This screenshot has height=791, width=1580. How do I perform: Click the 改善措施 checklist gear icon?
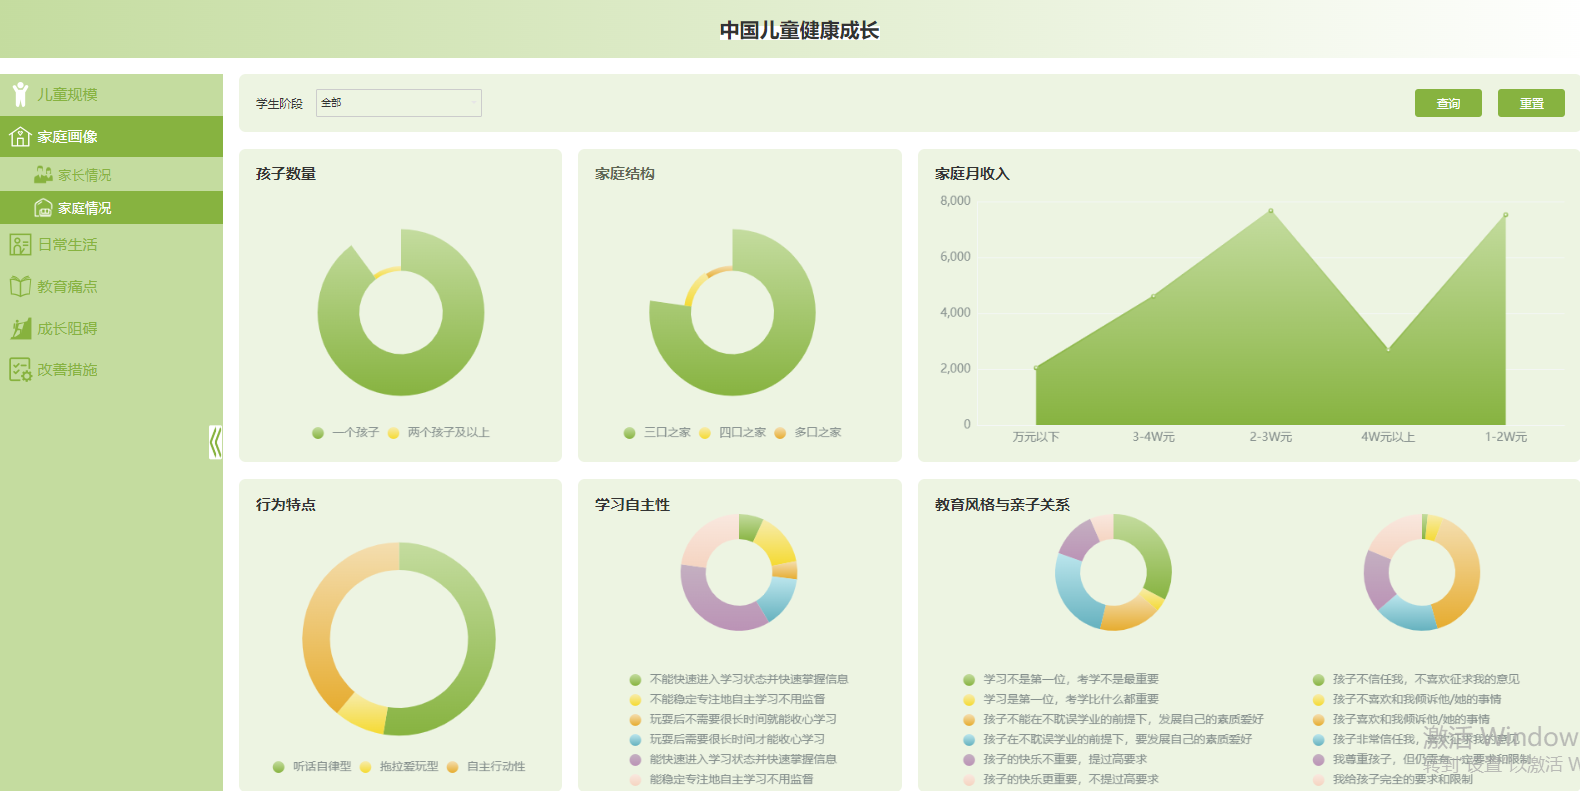click(20, 369)
